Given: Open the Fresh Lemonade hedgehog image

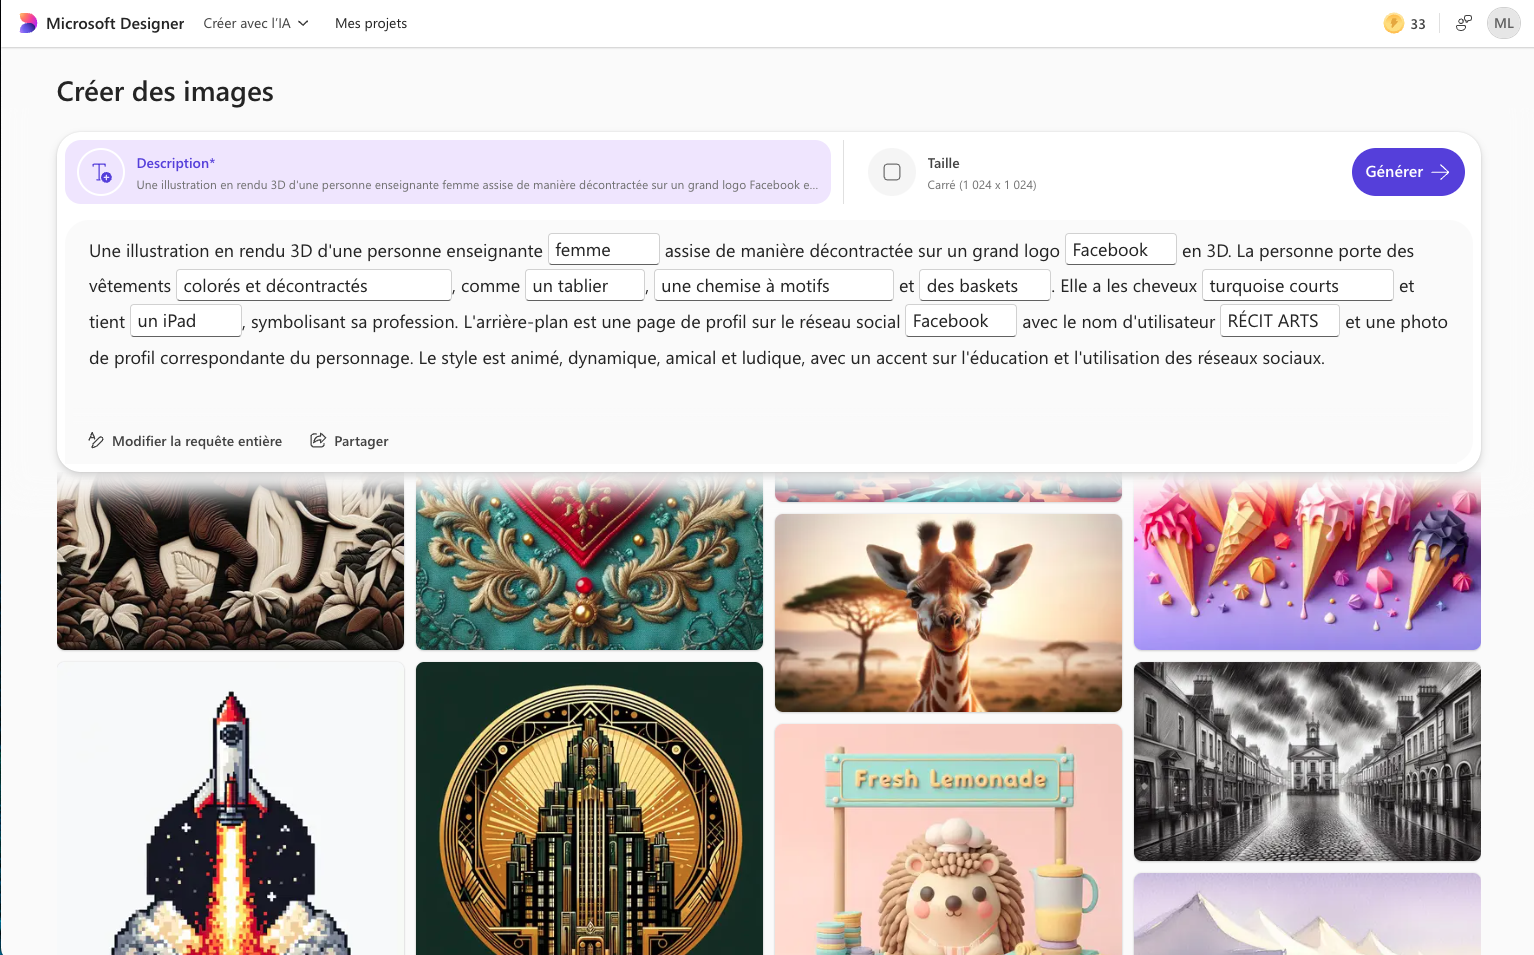Looking at the screenshot, I should pos(948,840).
